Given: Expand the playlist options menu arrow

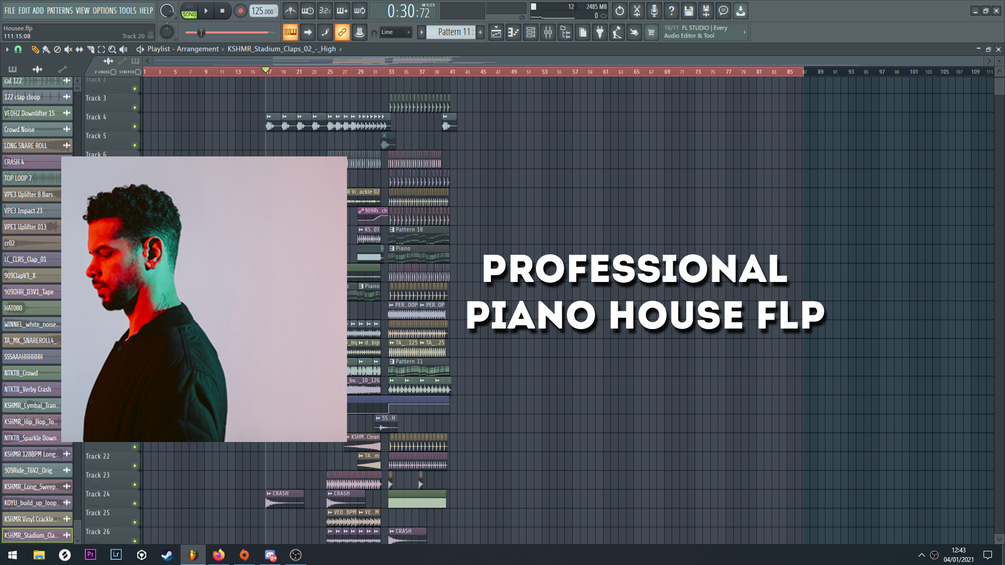Looking at the screenshot, I should pos(7,49).
